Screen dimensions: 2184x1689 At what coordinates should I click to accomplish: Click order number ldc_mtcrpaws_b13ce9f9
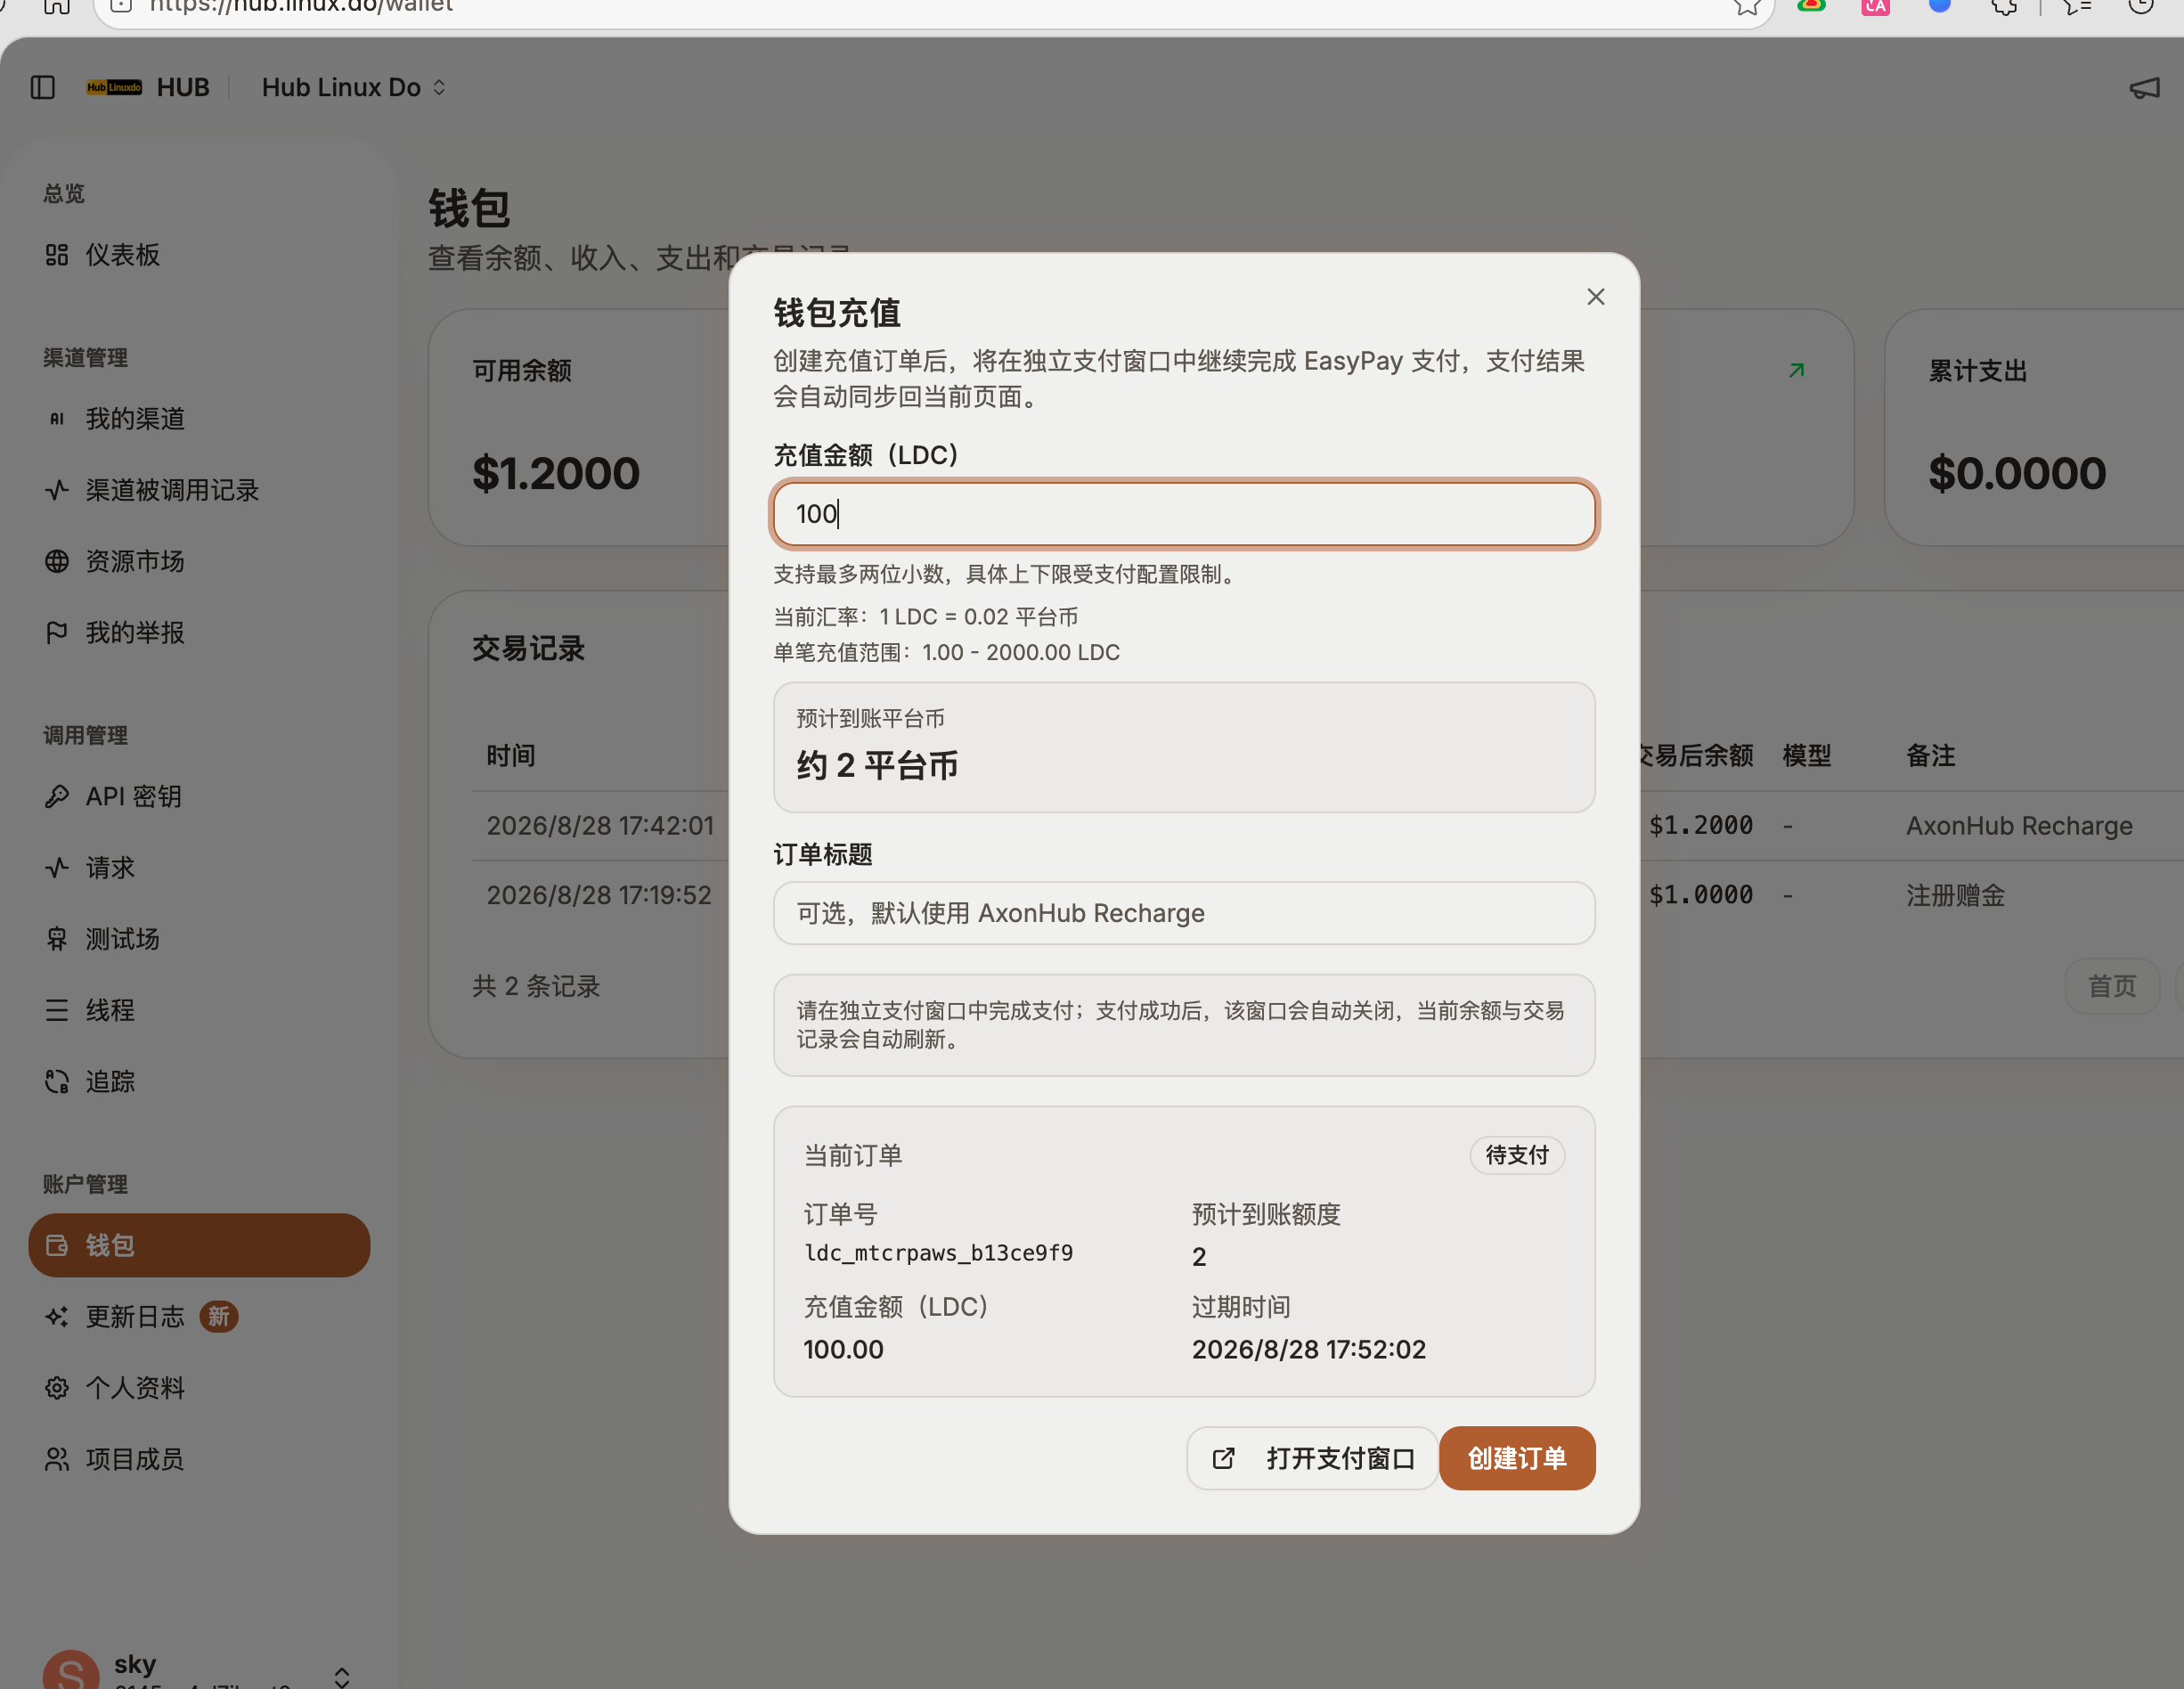tap(939, 1253)
